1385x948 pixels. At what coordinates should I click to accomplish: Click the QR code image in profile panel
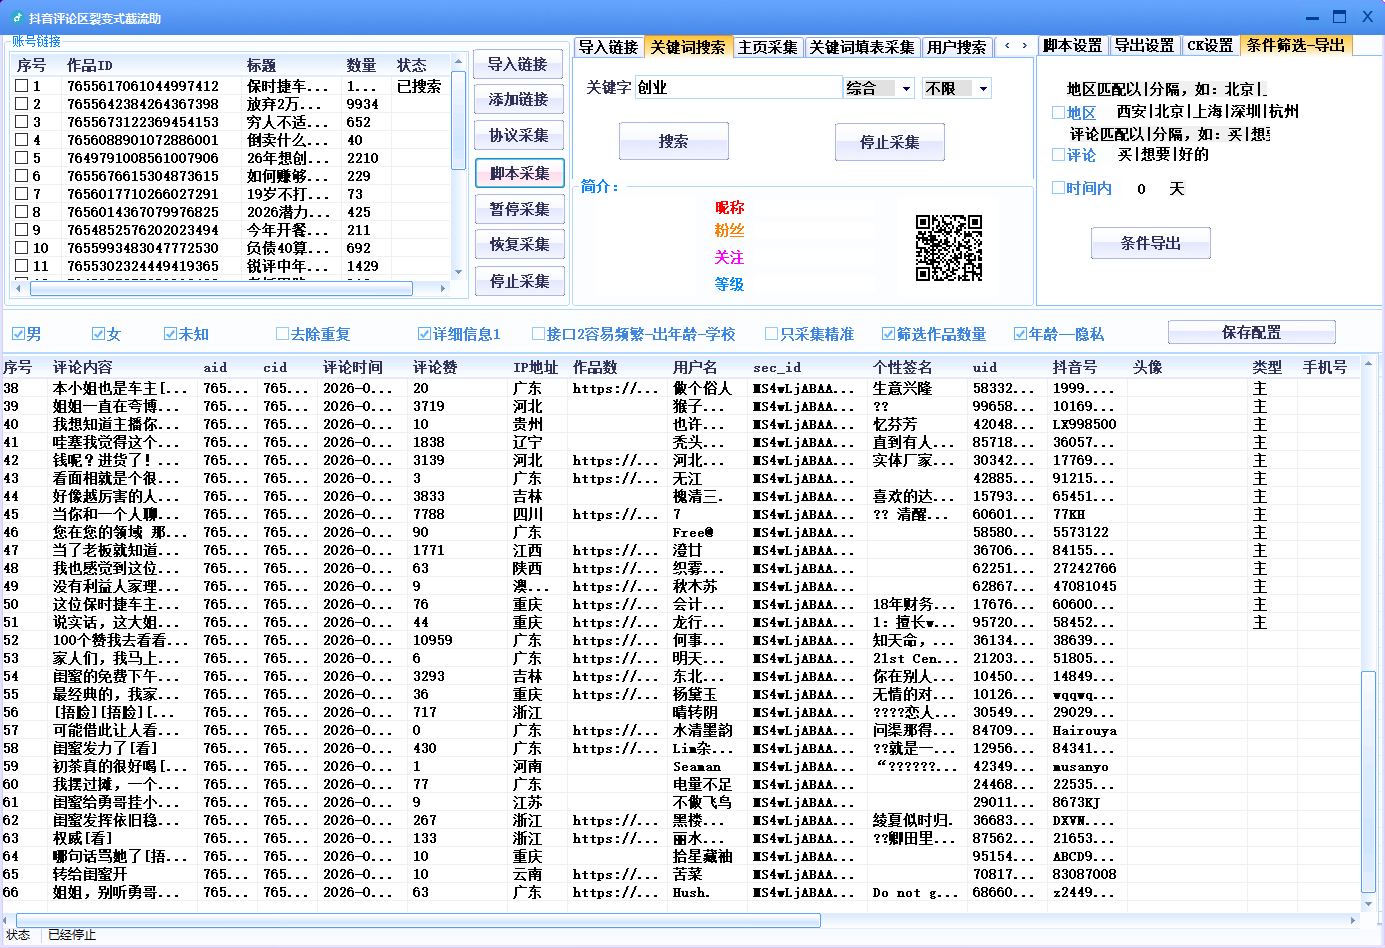[x=948, y=247]
